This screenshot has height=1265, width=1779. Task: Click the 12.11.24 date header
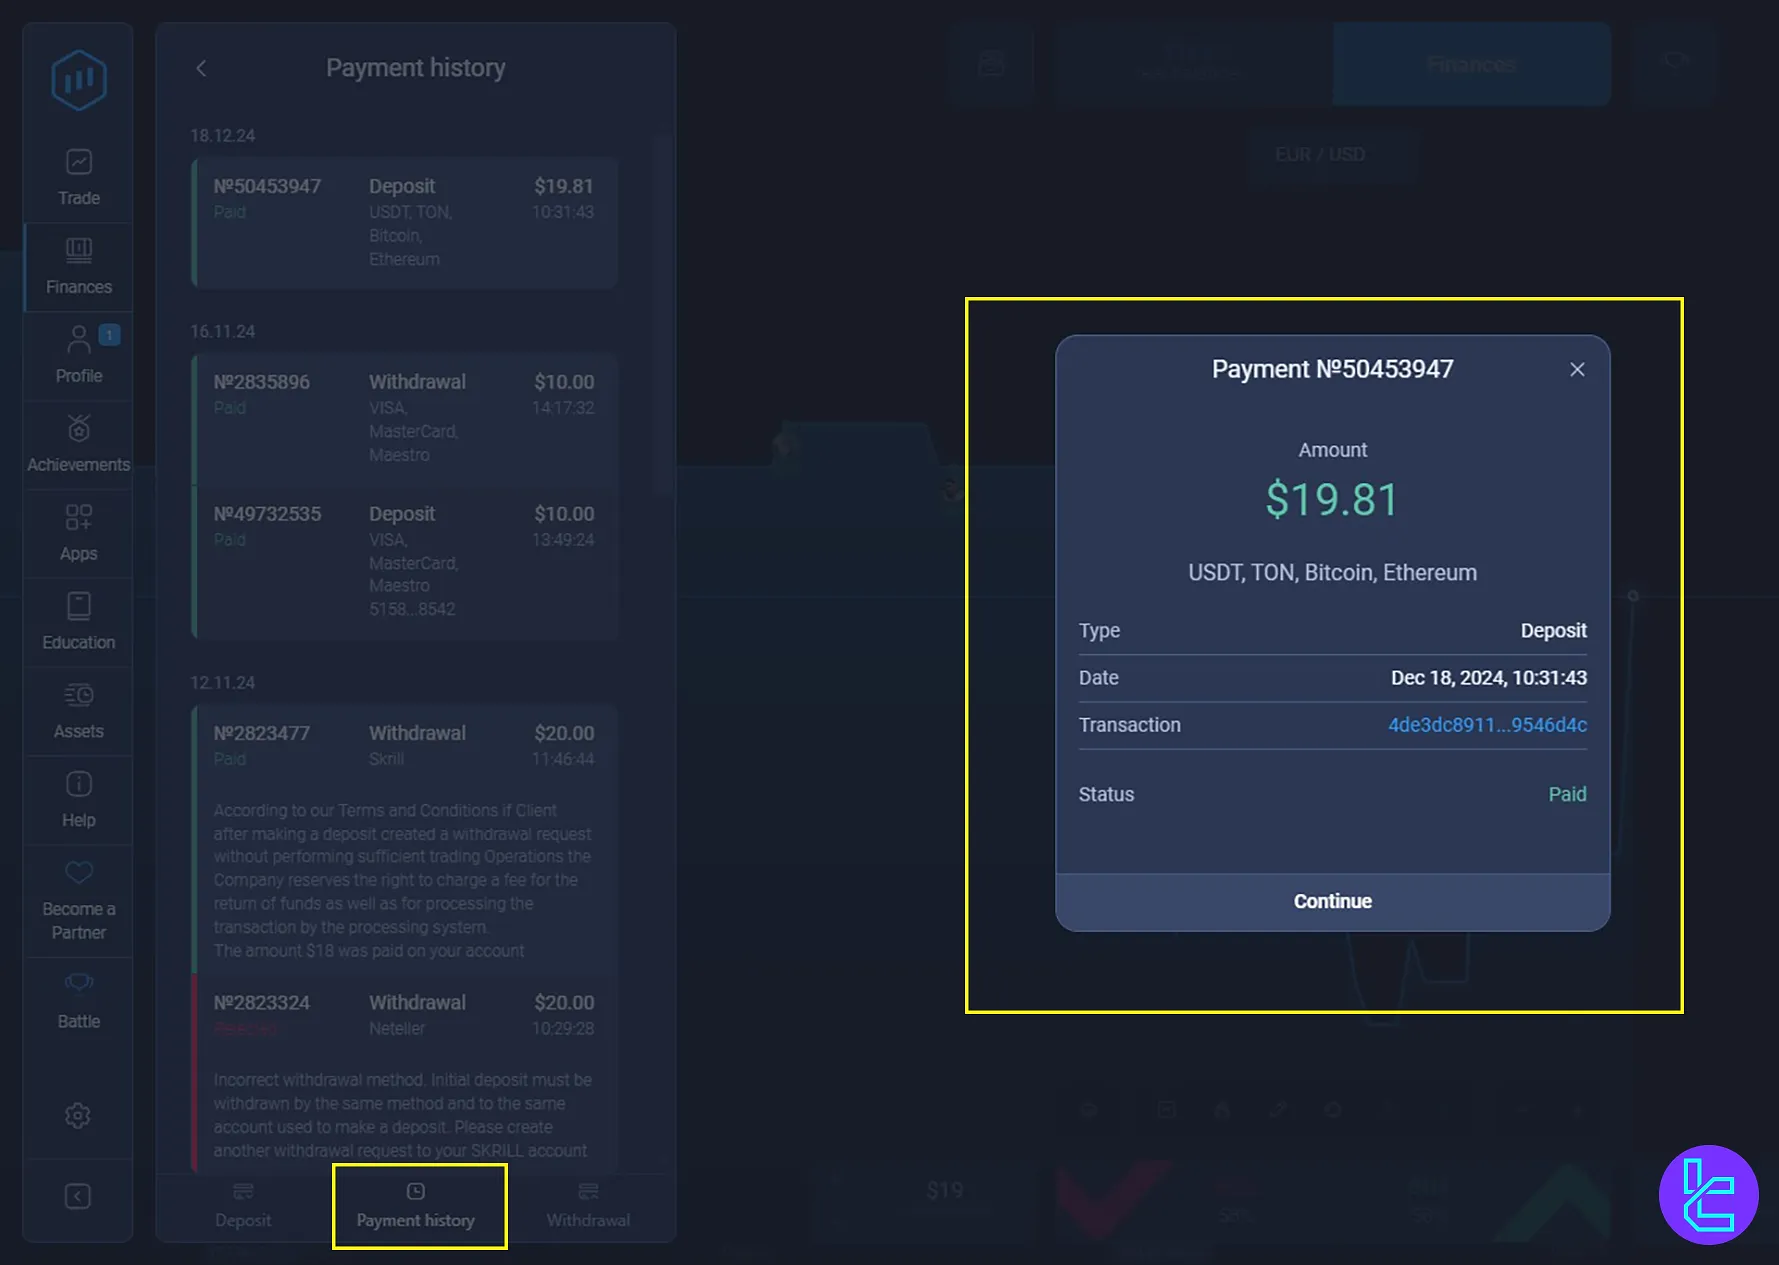point(223,683)
